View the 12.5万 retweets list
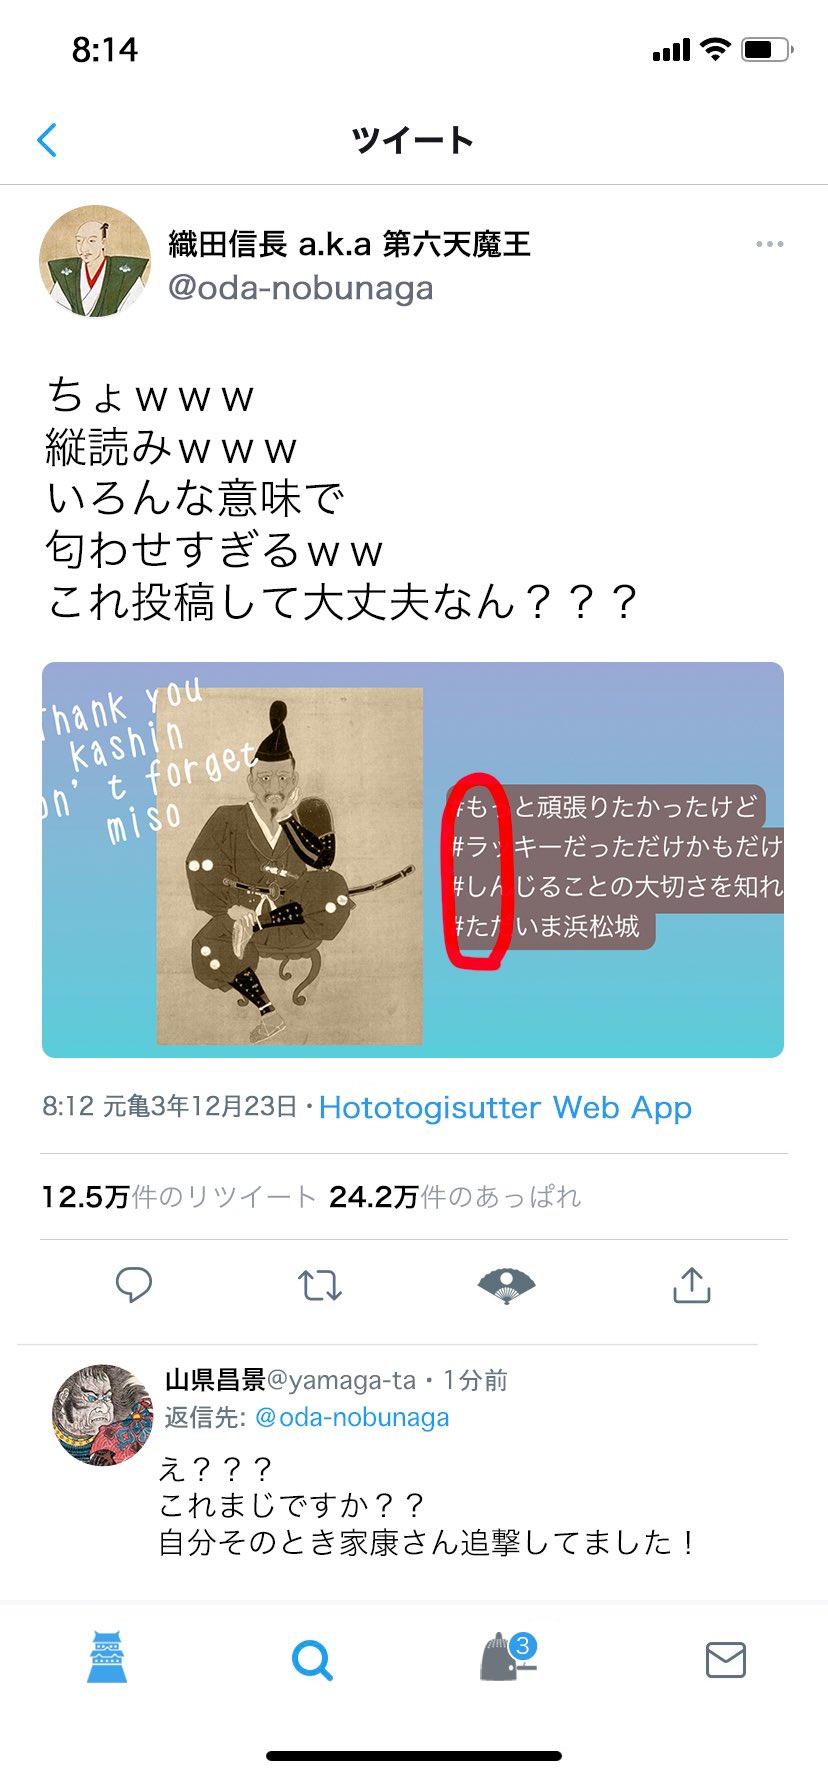Viewport: 828px width, 1792px height. click(x=179, y=1197)
